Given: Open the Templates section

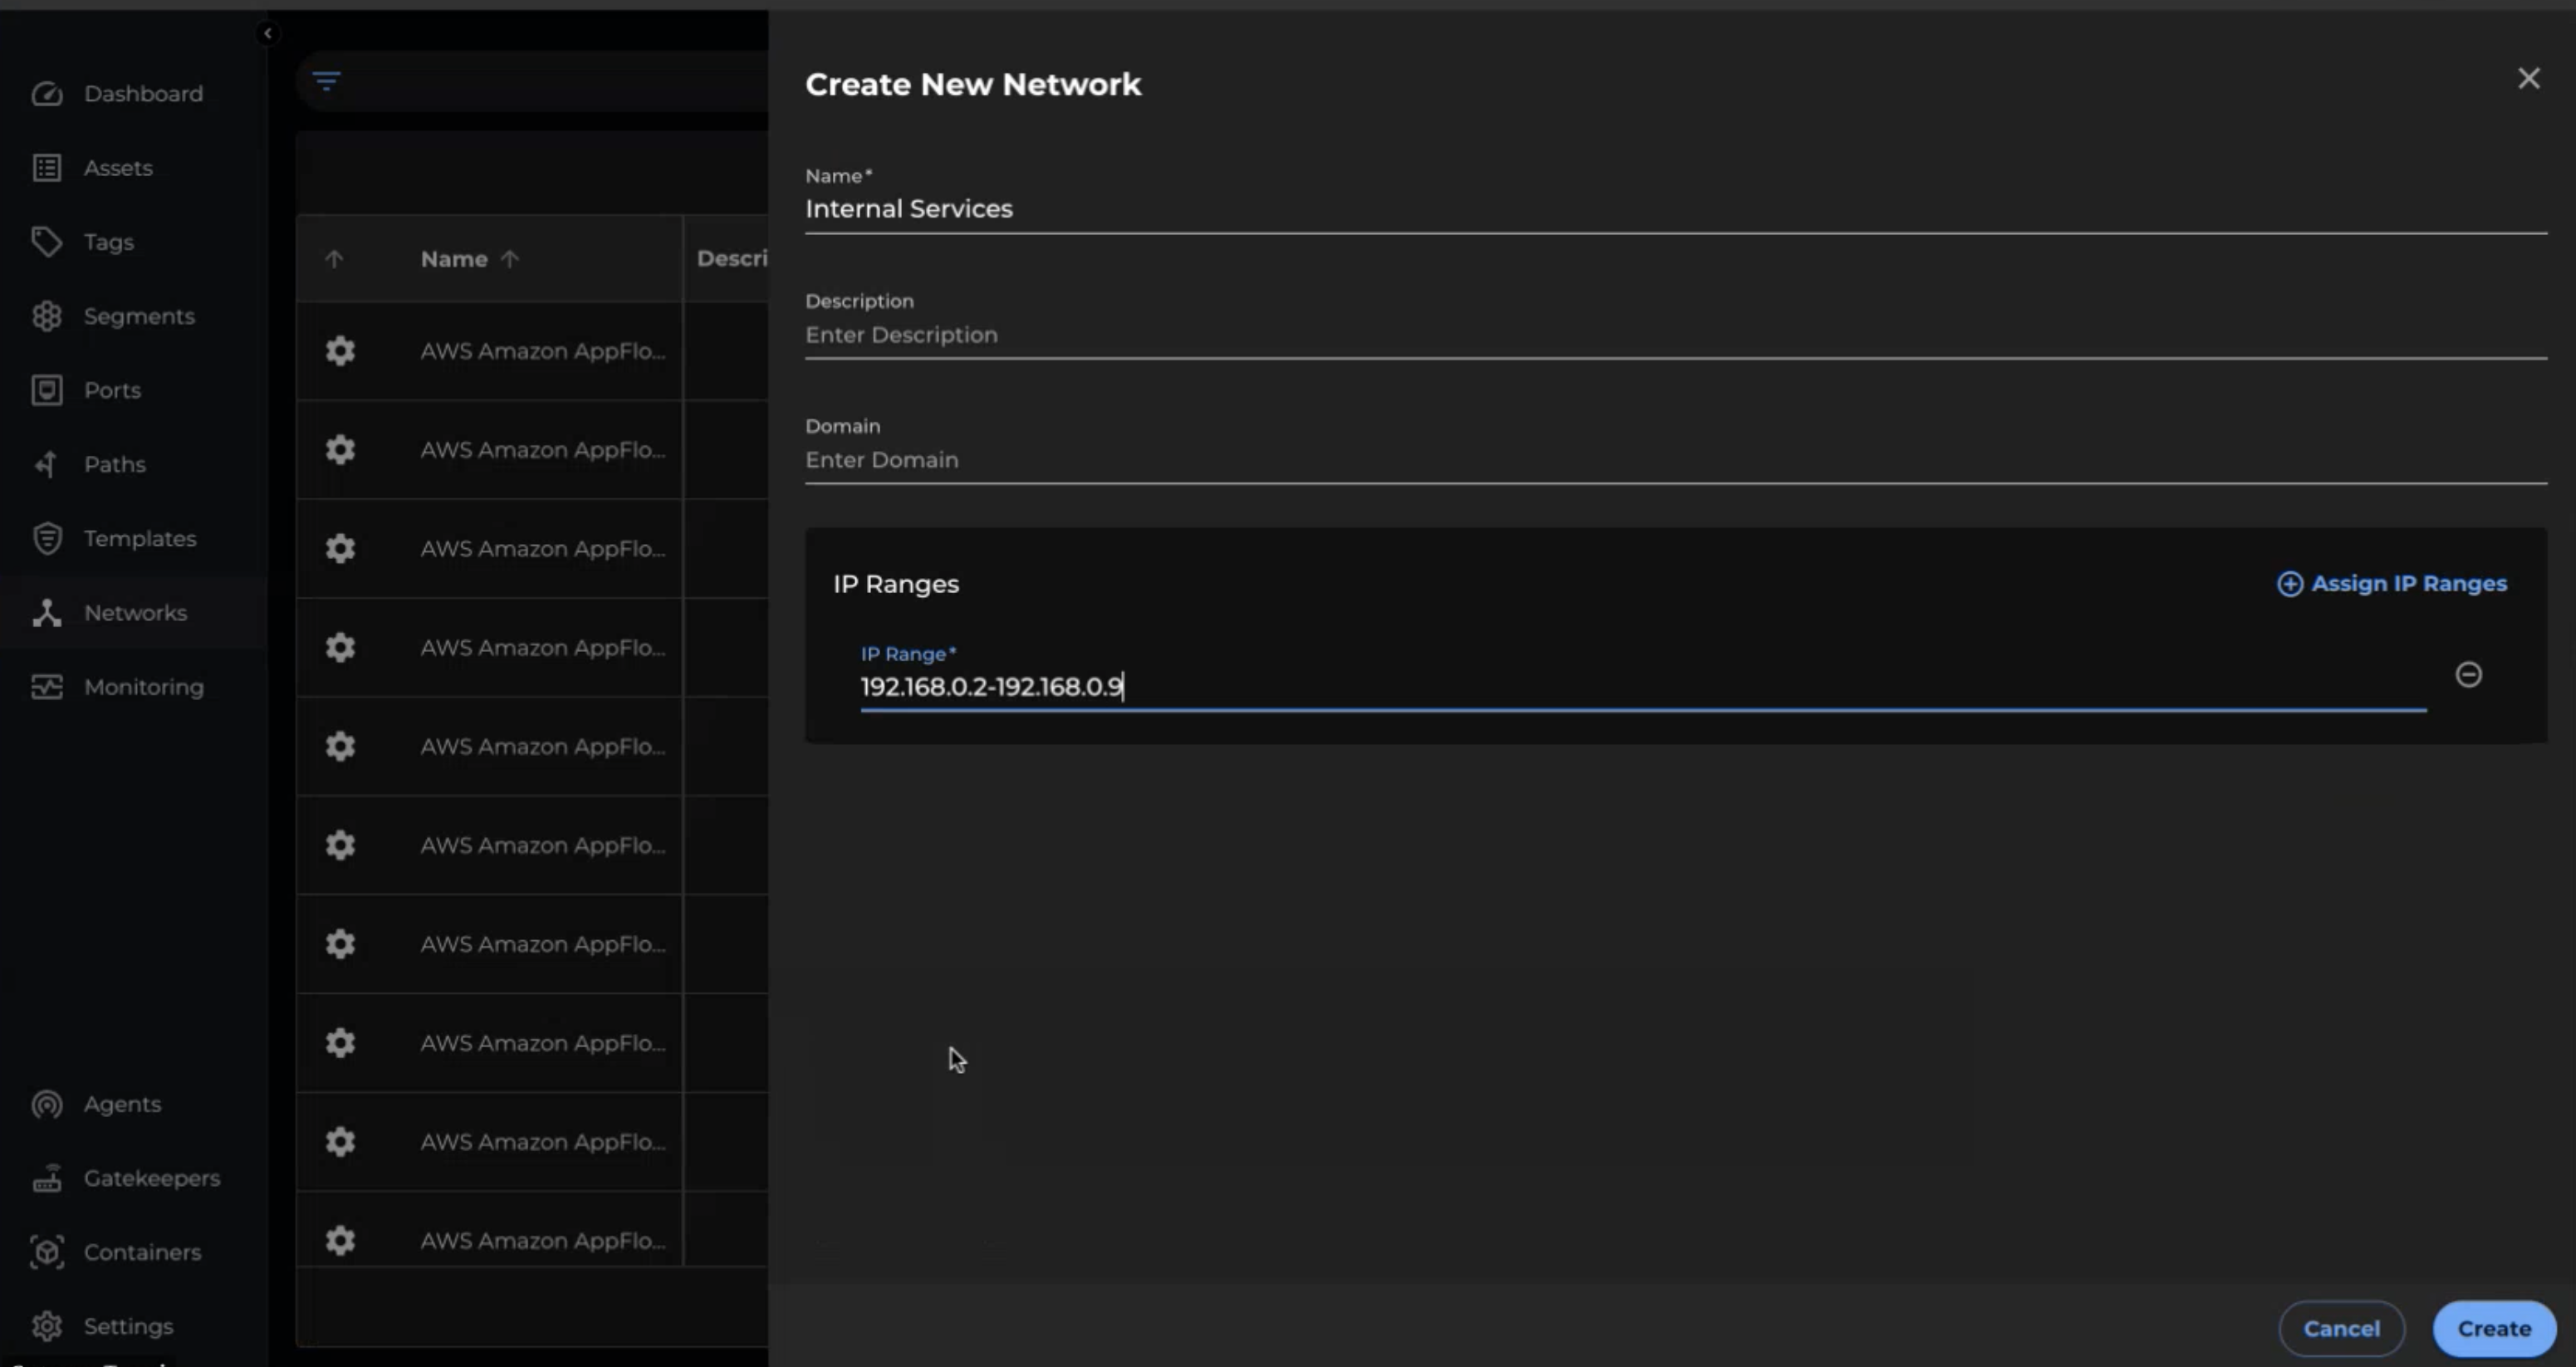Looking at the screenshot, I should [139, 538].
